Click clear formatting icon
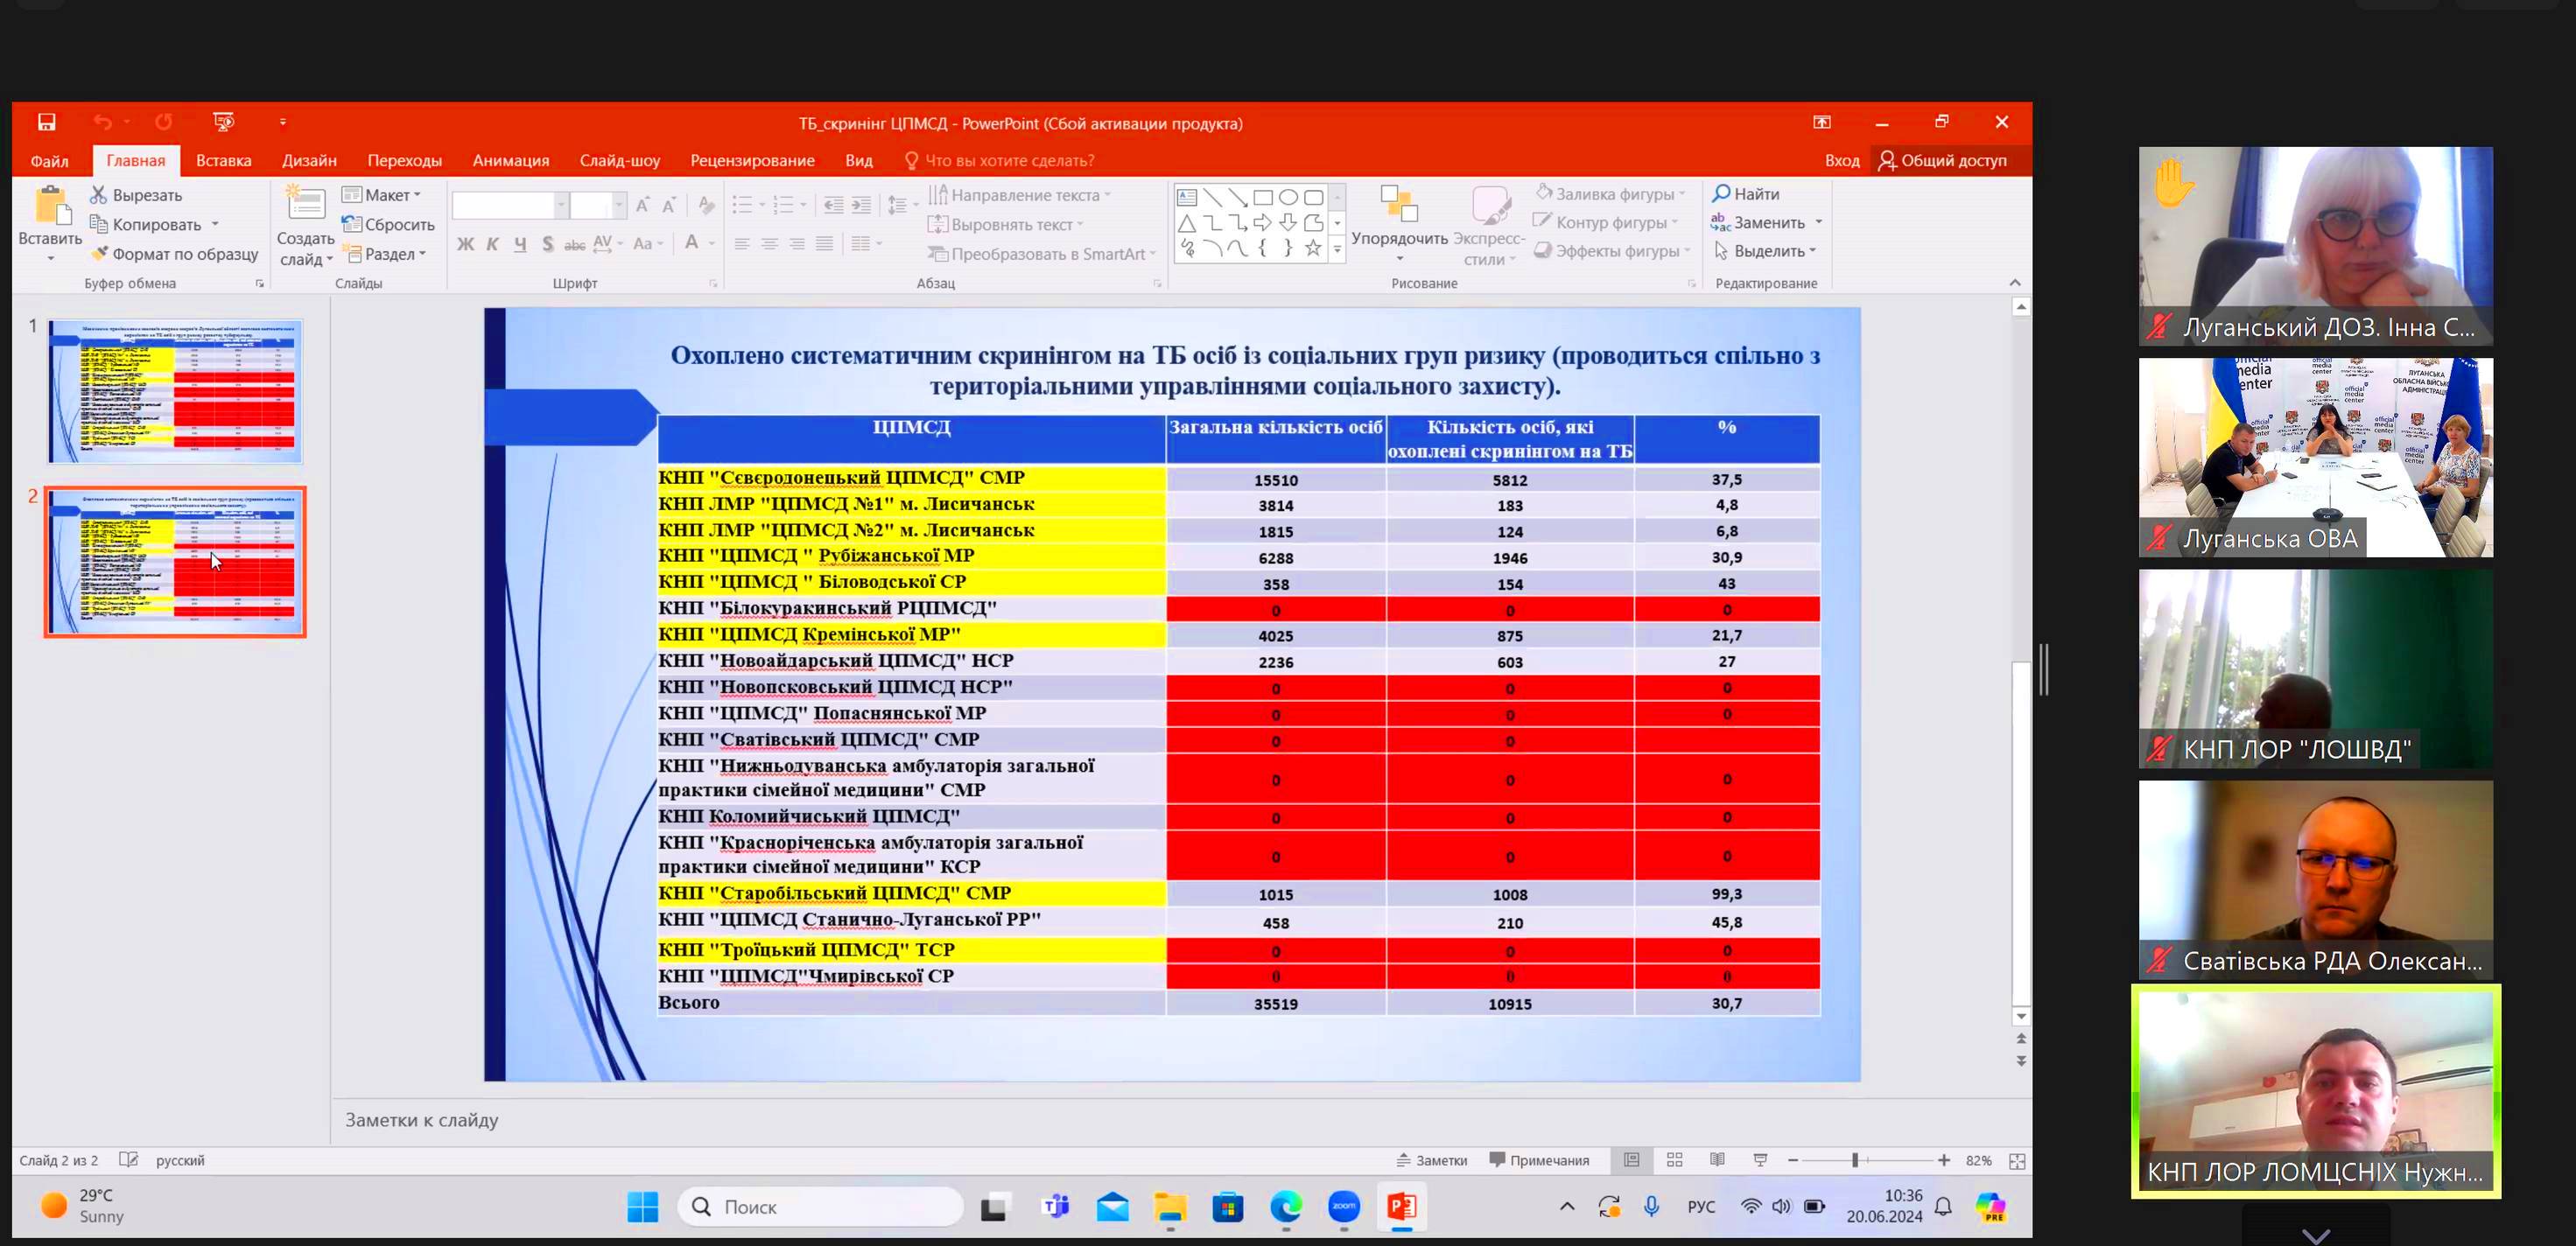The height and width of the screenshot is (1246, 2576). coord(706,205)
